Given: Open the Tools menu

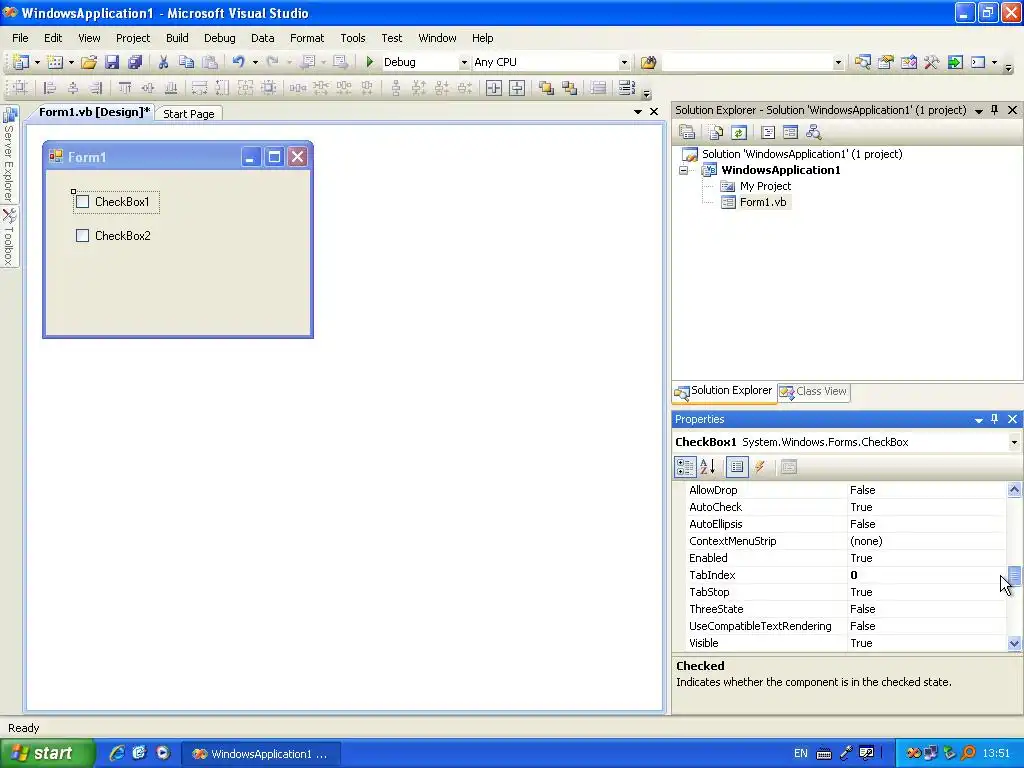Looking at the screenshot, I should (x=353, y=38).
